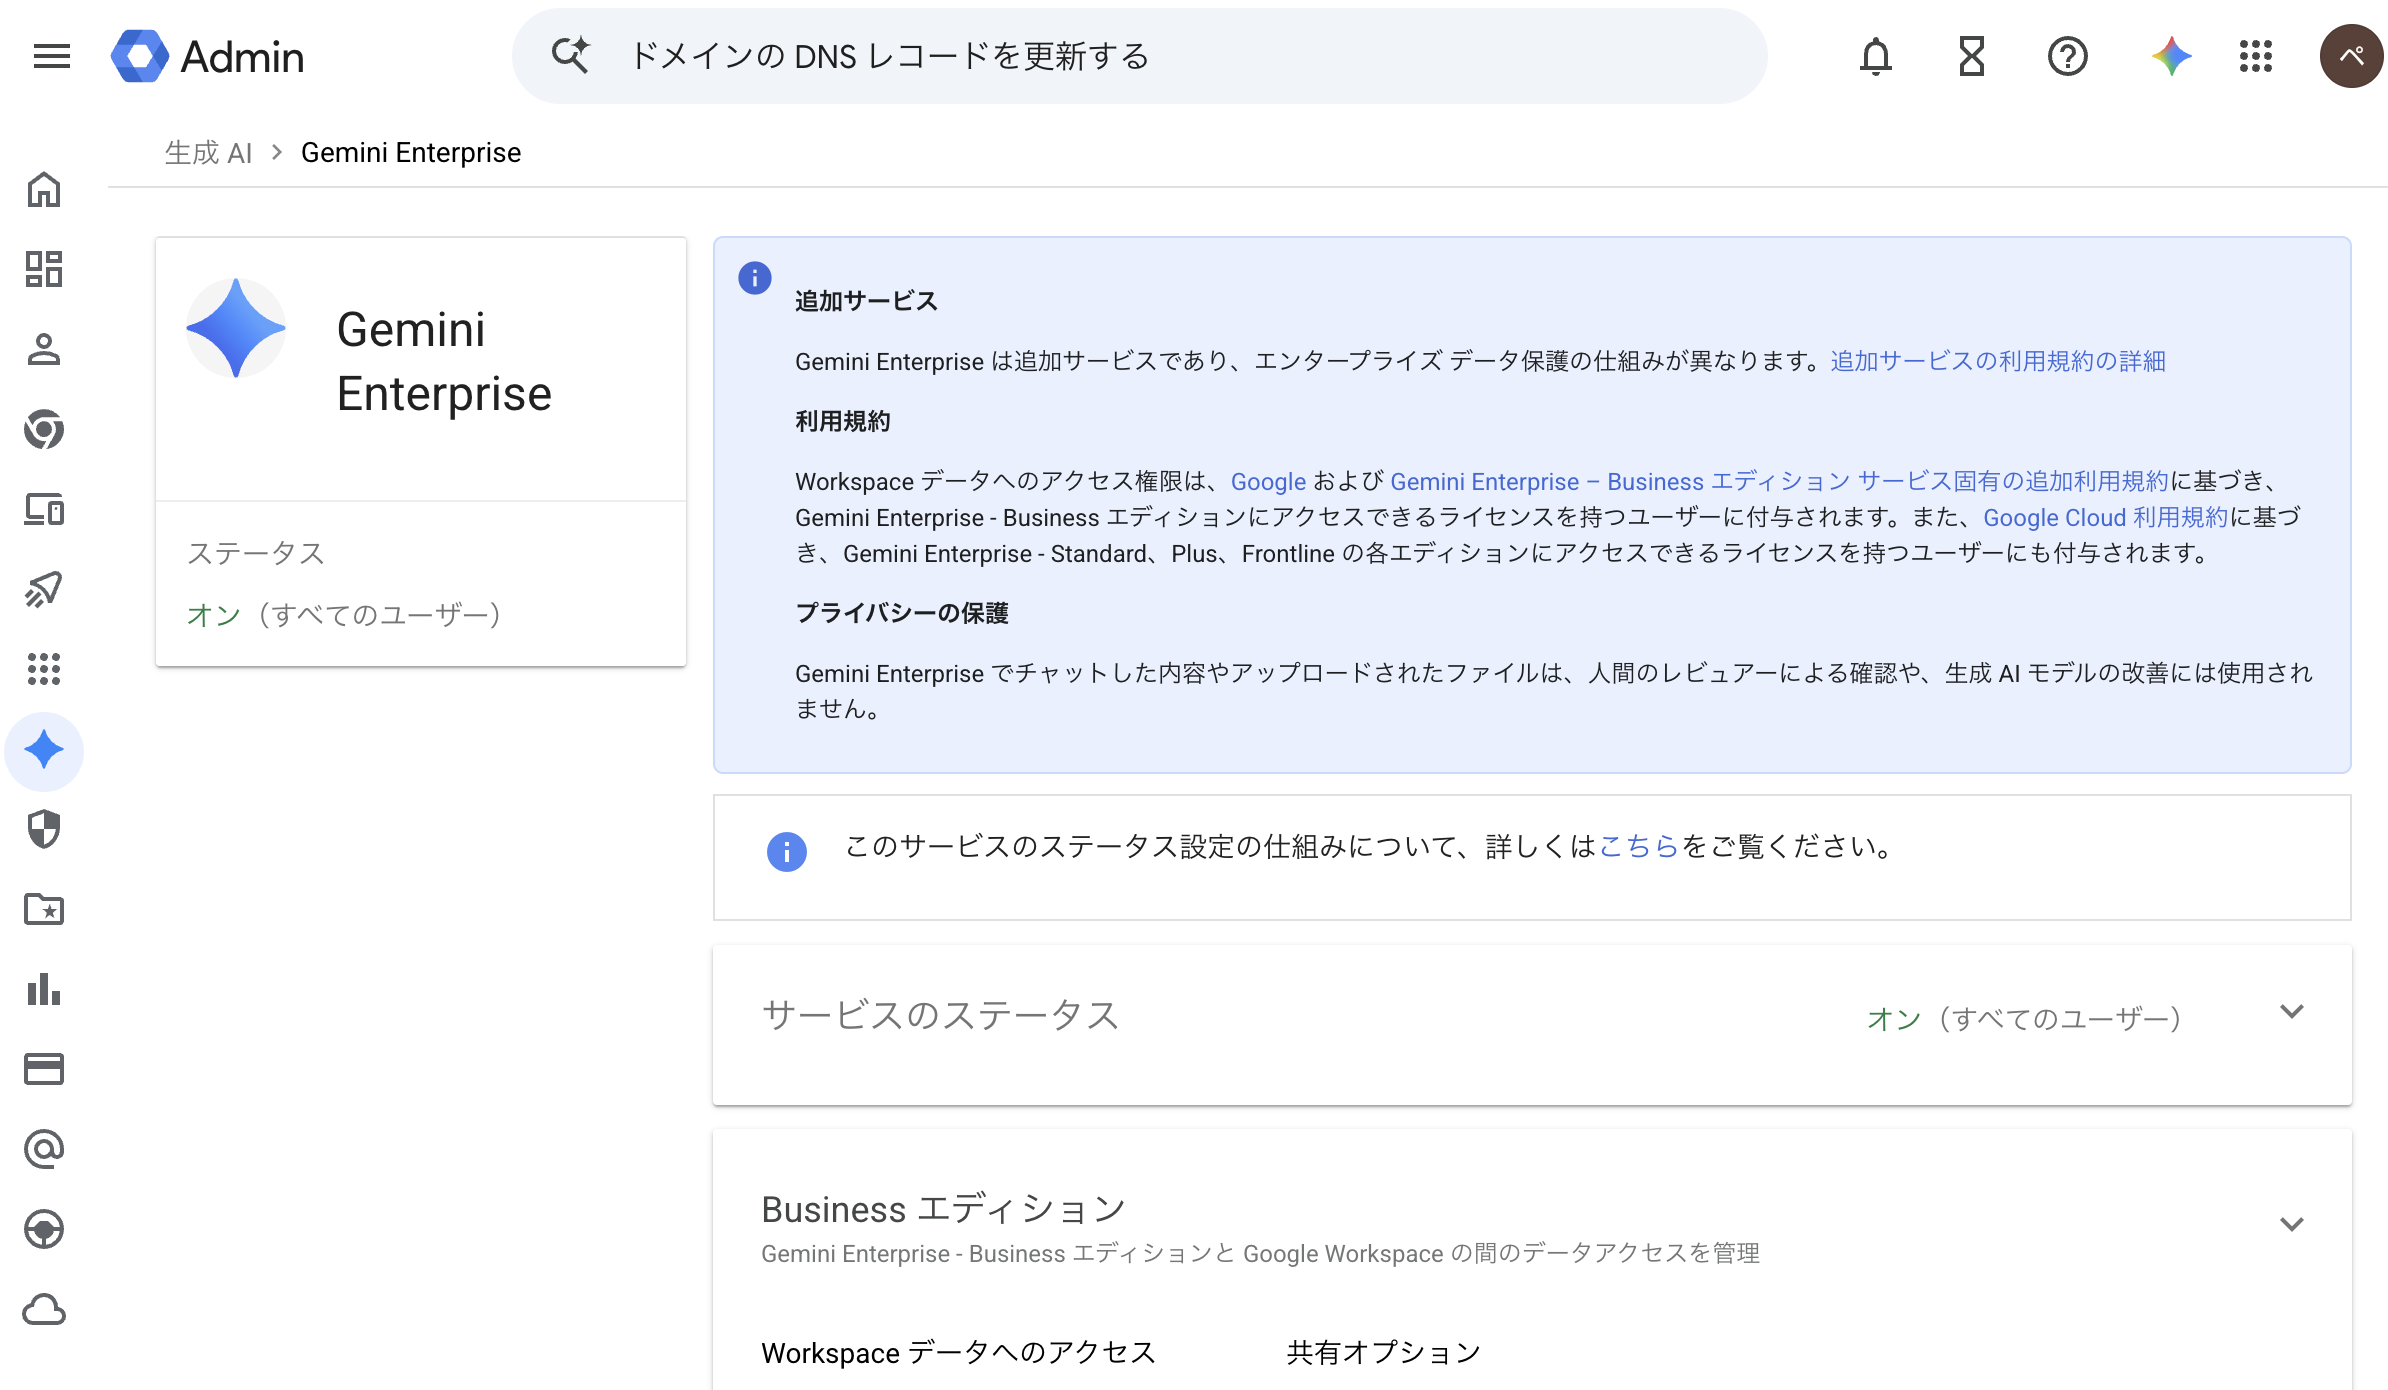Open the Google apps grid
The width and height of the screenshot is (2388, 1390).
2256,56
